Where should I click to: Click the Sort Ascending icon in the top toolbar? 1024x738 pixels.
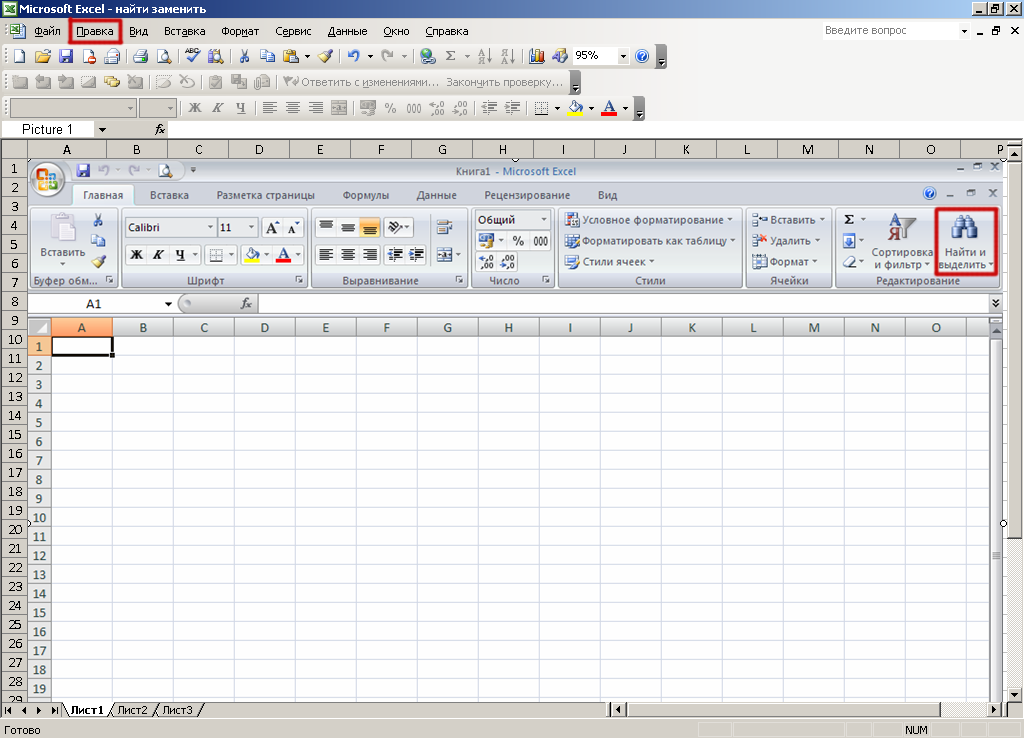pyautogui.click(x=484, y=57)
